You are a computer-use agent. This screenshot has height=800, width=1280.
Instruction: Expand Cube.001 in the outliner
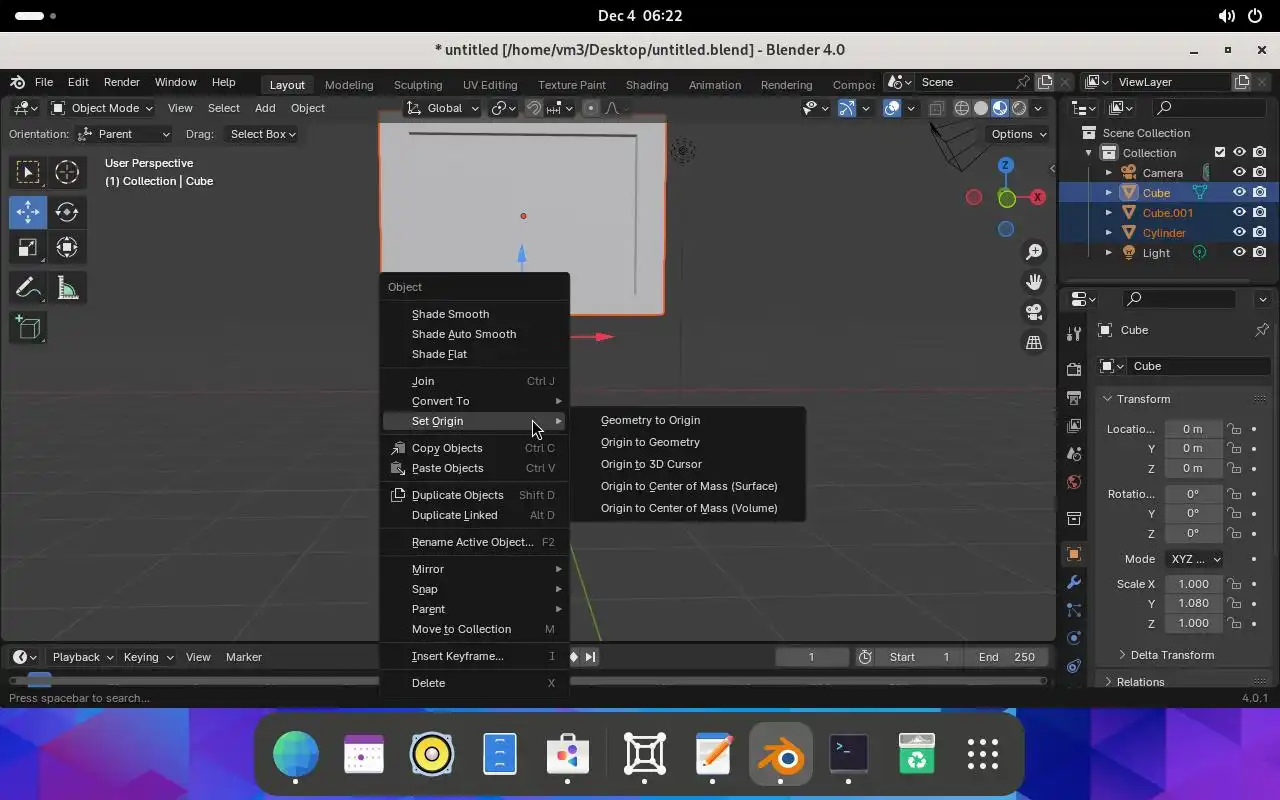(x=1108, y=212)
